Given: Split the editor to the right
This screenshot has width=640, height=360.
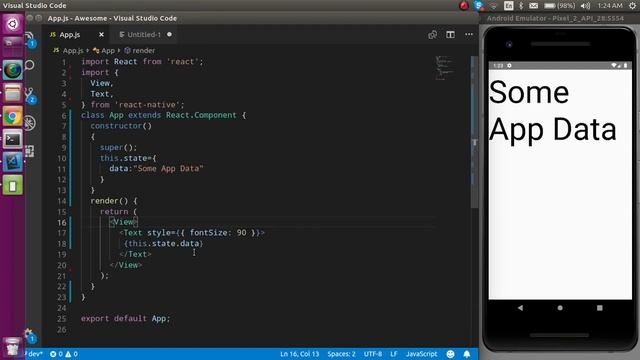Looking at the screenshot, I should tap(450, 35).
